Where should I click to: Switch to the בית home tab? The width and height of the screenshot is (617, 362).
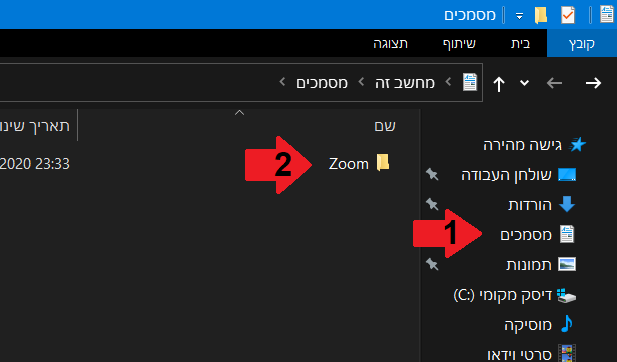point(520,43)
